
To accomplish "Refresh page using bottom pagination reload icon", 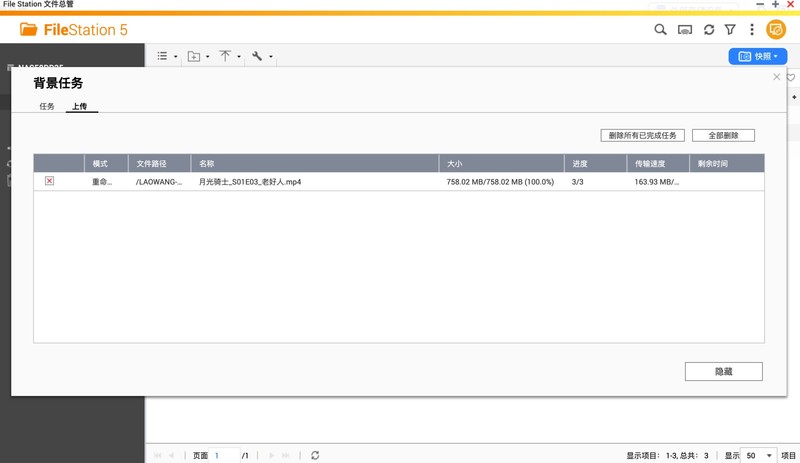I will coord(315,455).
